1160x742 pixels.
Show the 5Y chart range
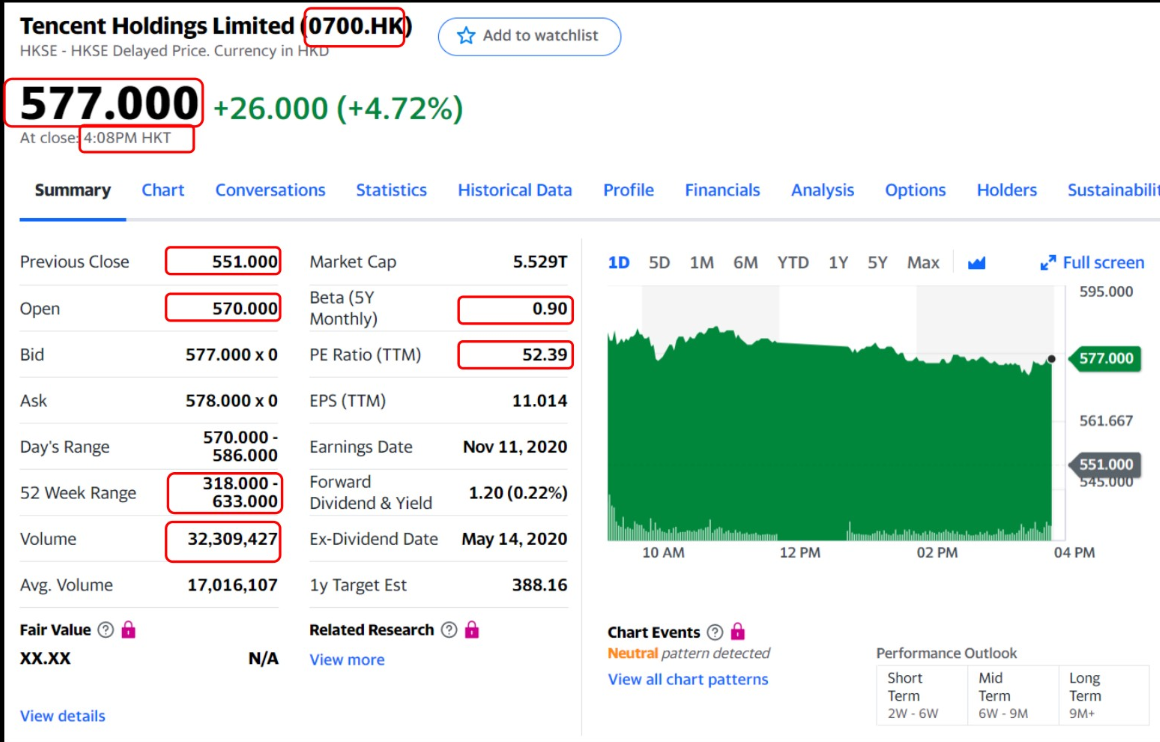click(x=877, y=263)
